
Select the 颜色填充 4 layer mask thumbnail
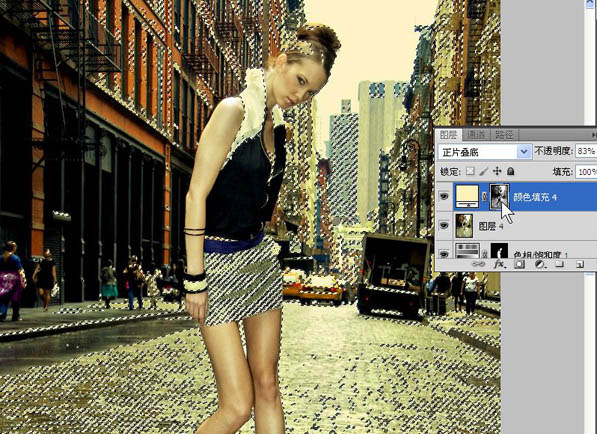499,196
